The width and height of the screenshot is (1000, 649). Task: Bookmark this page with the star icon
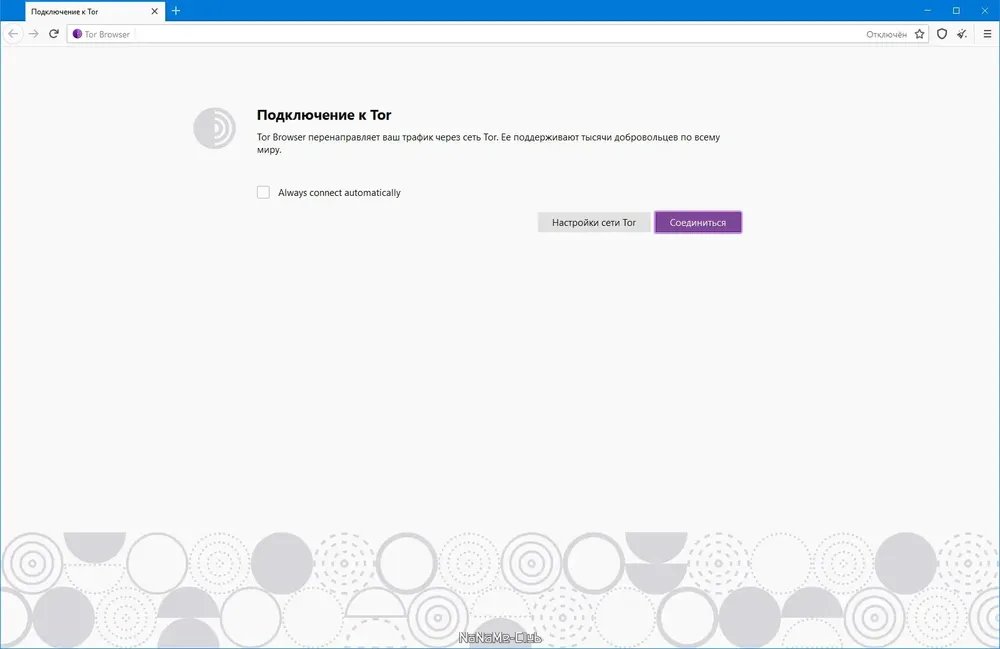919,34
